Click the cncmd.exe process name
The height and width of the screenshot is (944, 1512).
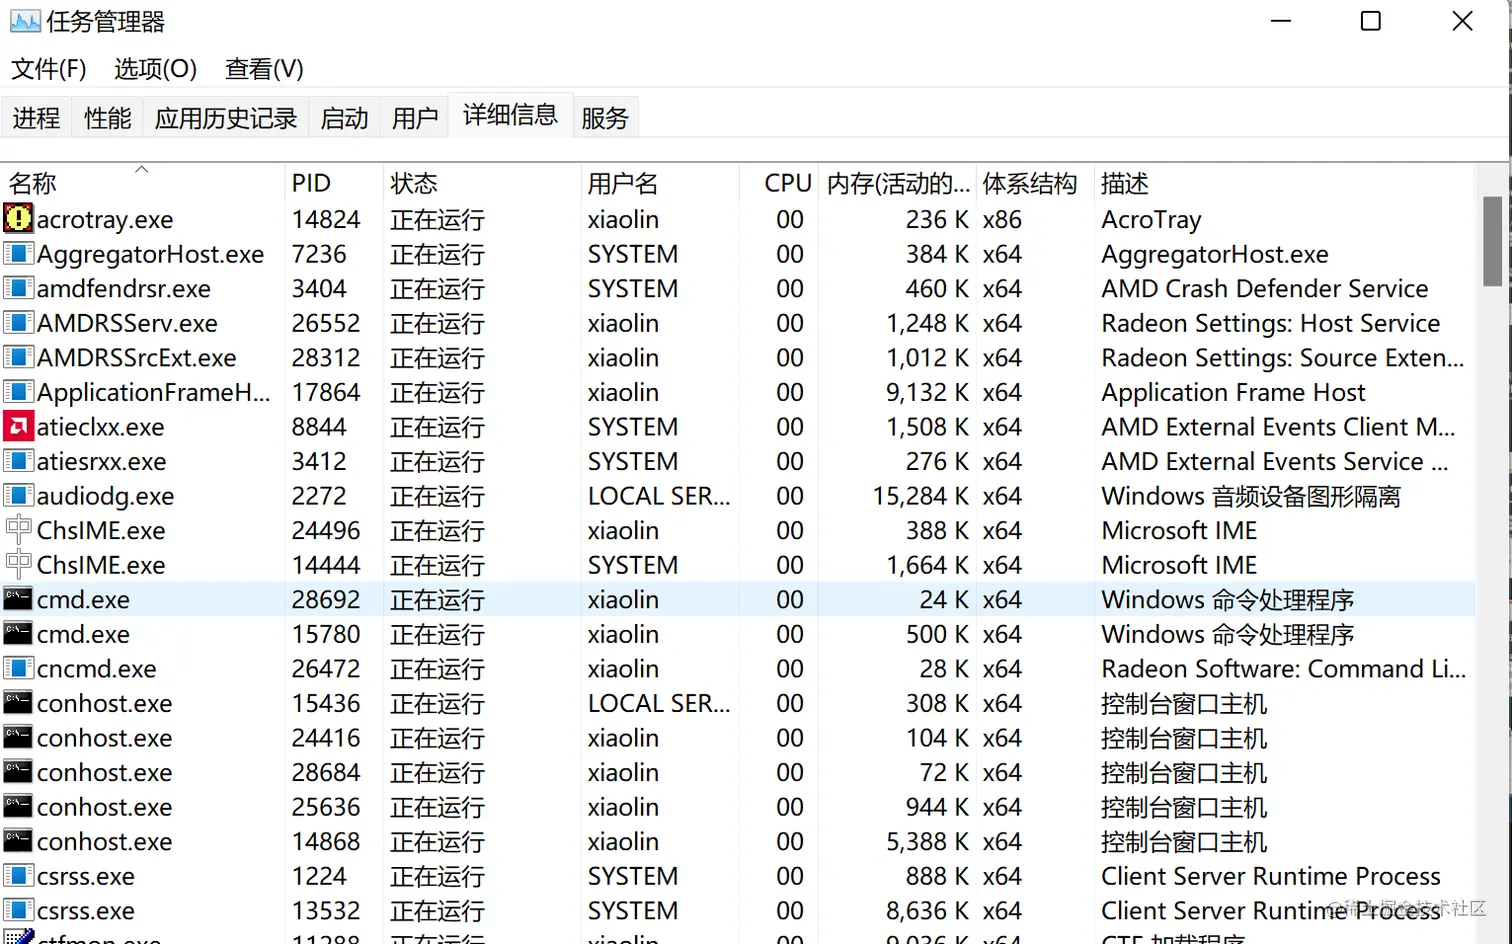[x=97, y=668]
